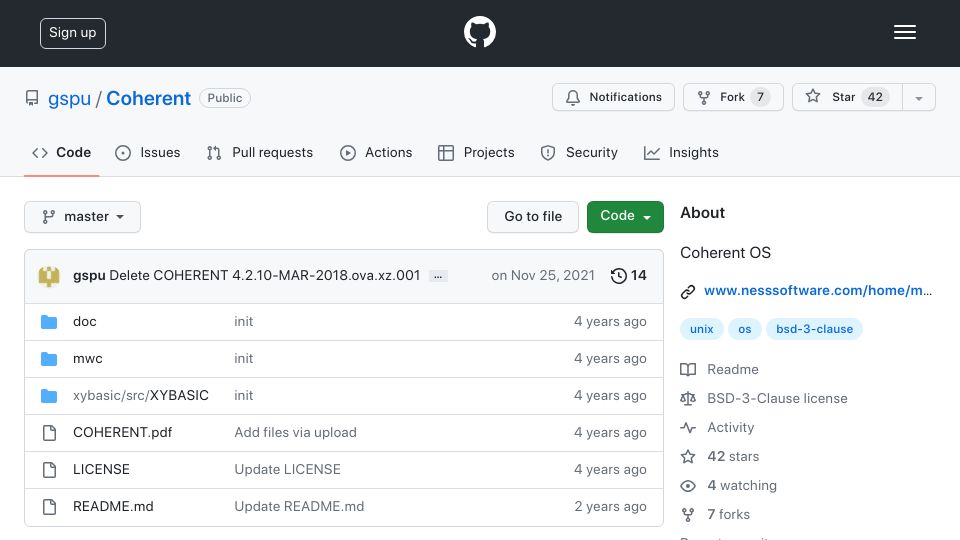Click the Go to file button

(x=533, y=217)
